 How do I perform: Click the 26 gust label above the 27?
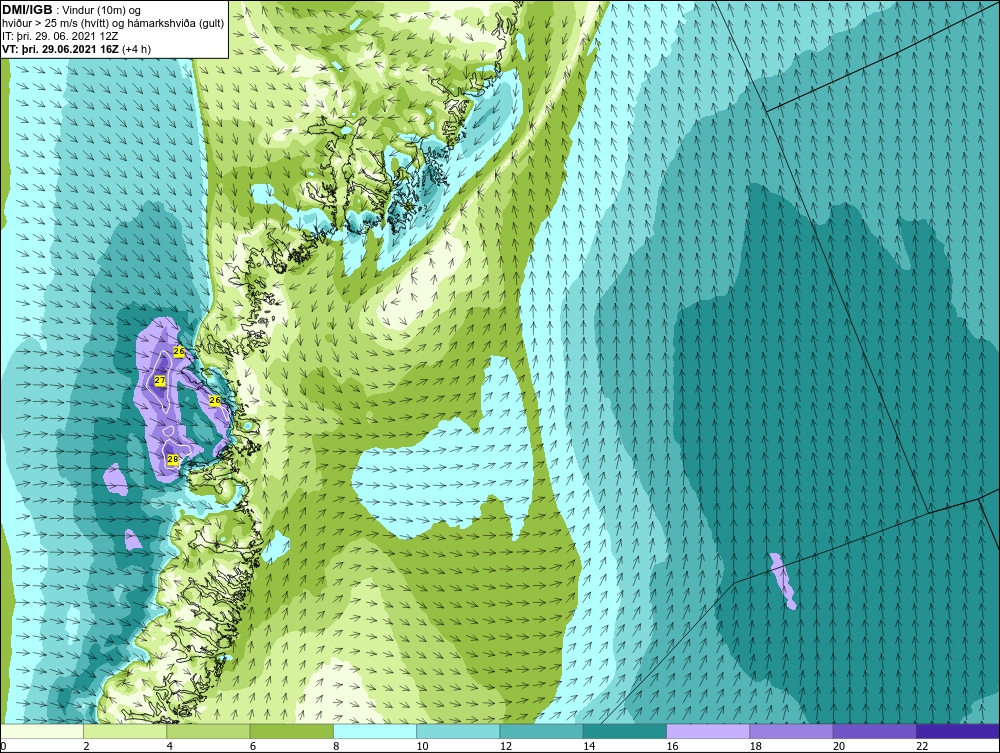coord(179,351)
